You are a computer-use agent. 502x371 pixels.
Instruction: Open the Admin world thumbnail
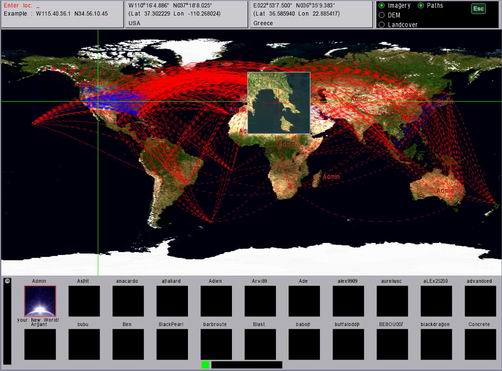pos(40,301)
